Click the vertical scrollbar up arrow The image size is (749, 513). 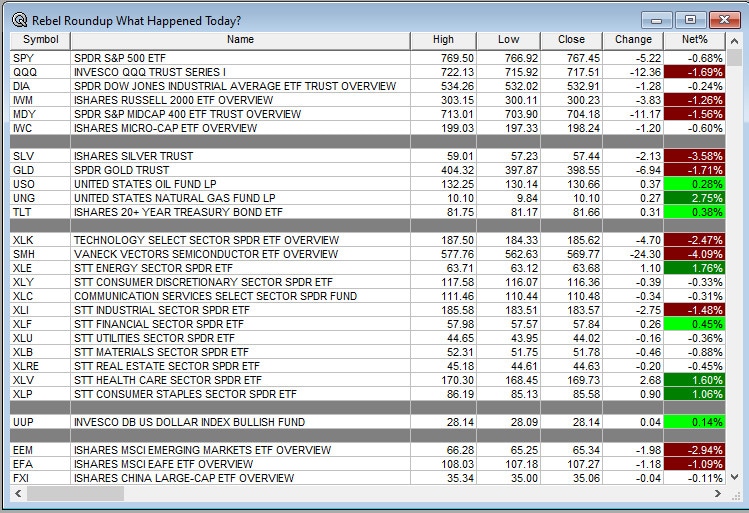(735, 41)
